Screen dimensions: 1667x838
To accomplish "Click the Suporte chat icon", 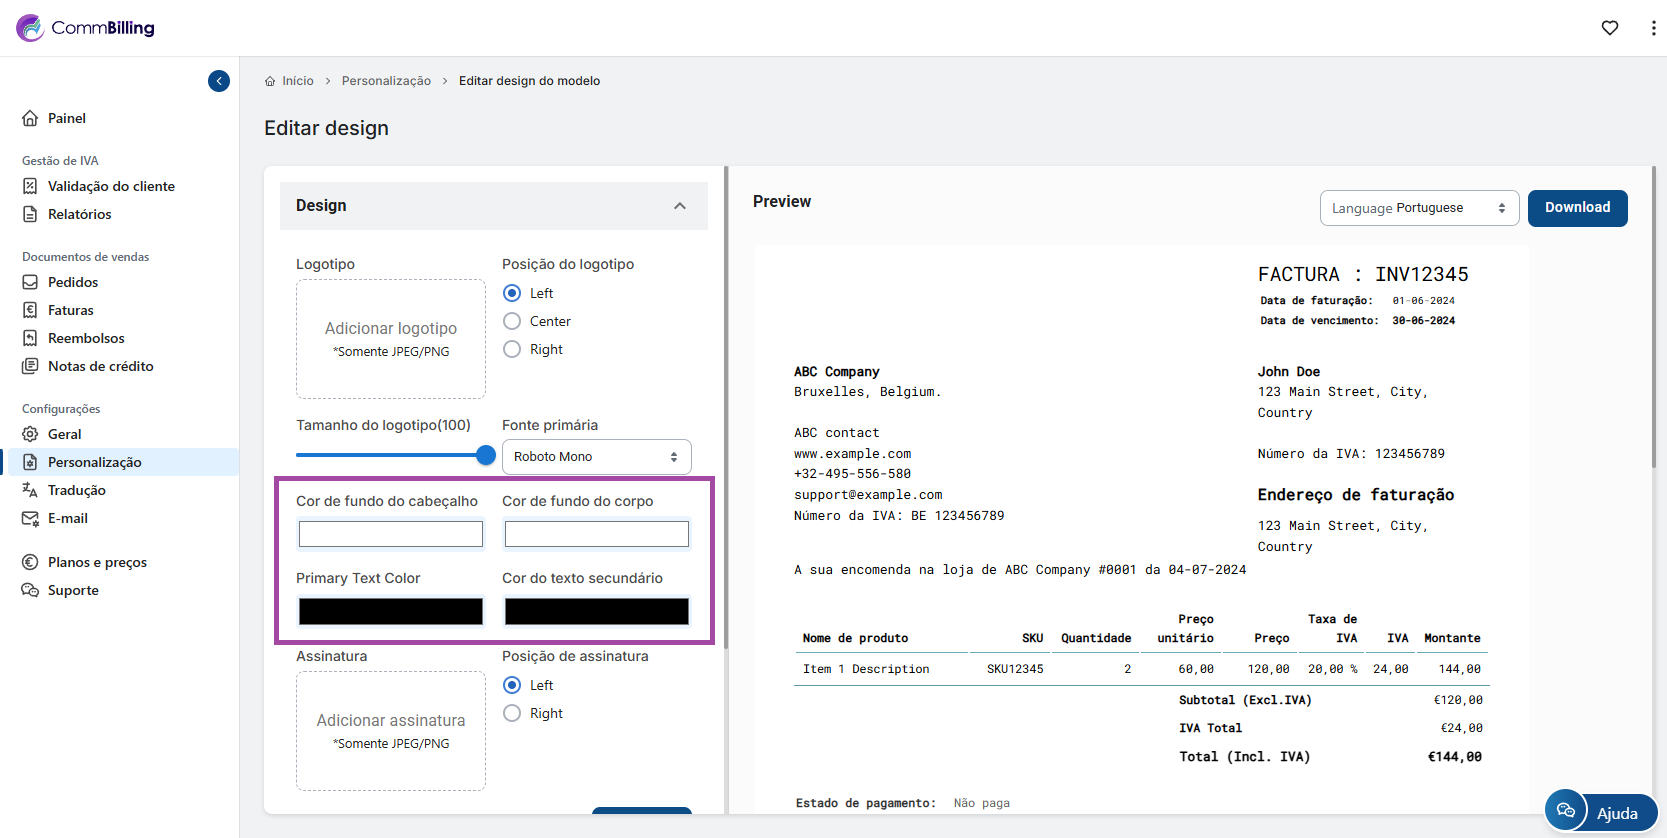I will (30, 590).
